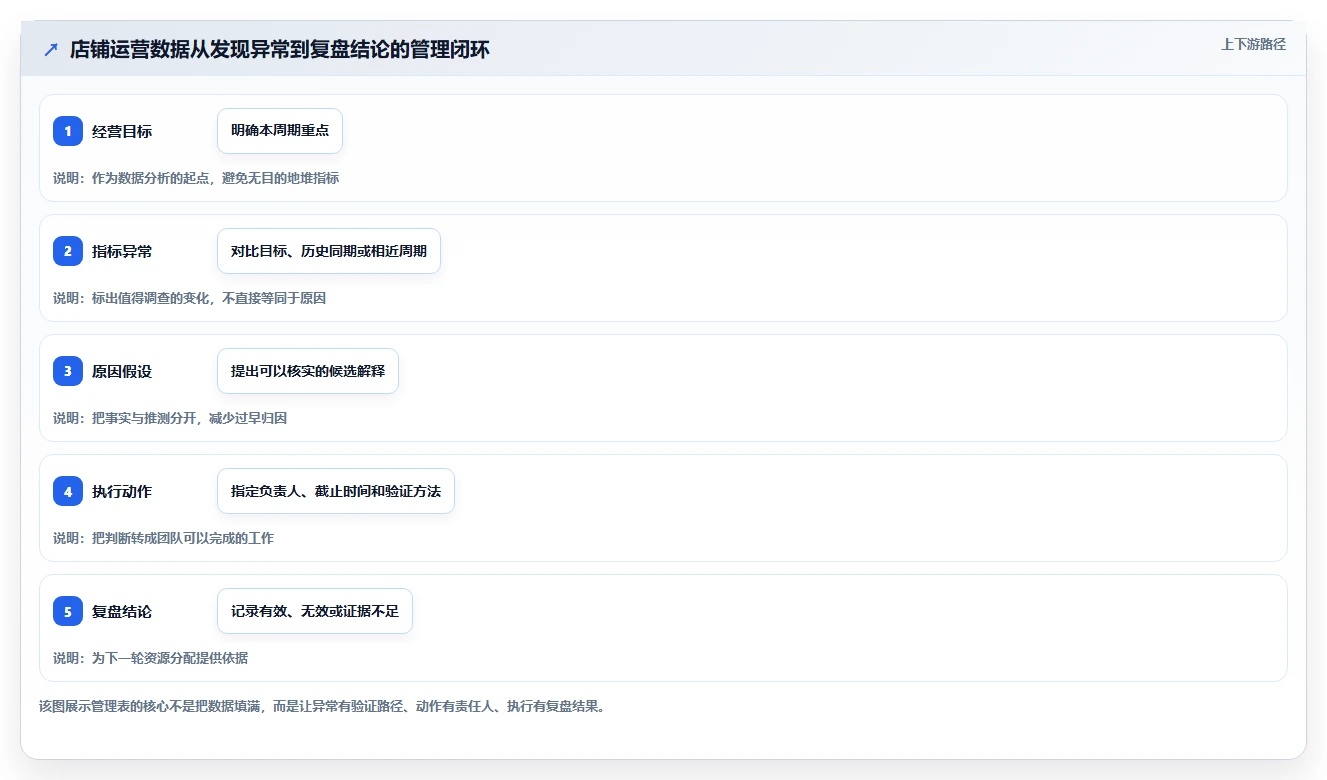This screenshot has height=780, width=1327.
Task: Click the 复盘结论 step label
Action: [x=122, y=611]
